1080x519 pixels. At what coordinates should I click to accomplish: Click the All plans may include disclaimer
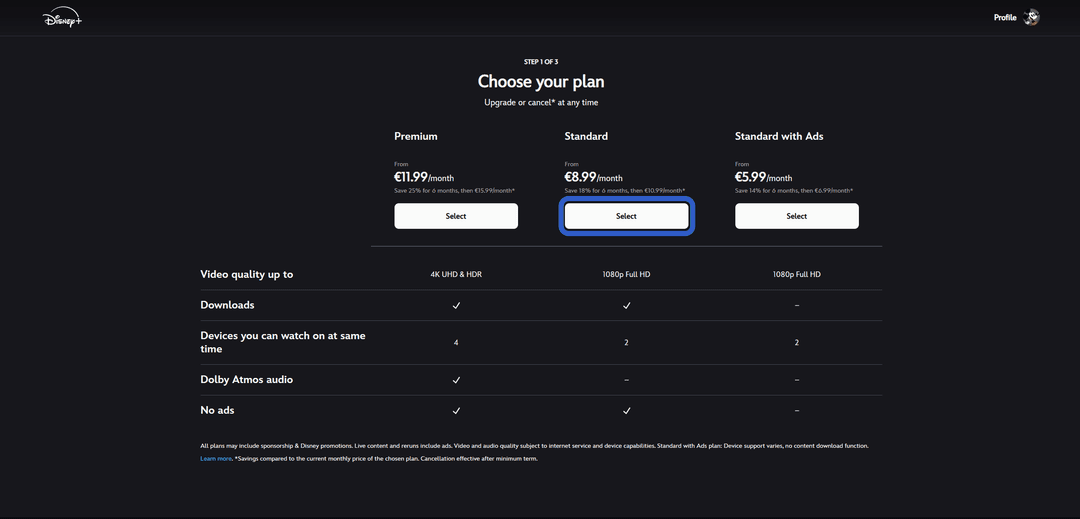(x=534, y=446)
